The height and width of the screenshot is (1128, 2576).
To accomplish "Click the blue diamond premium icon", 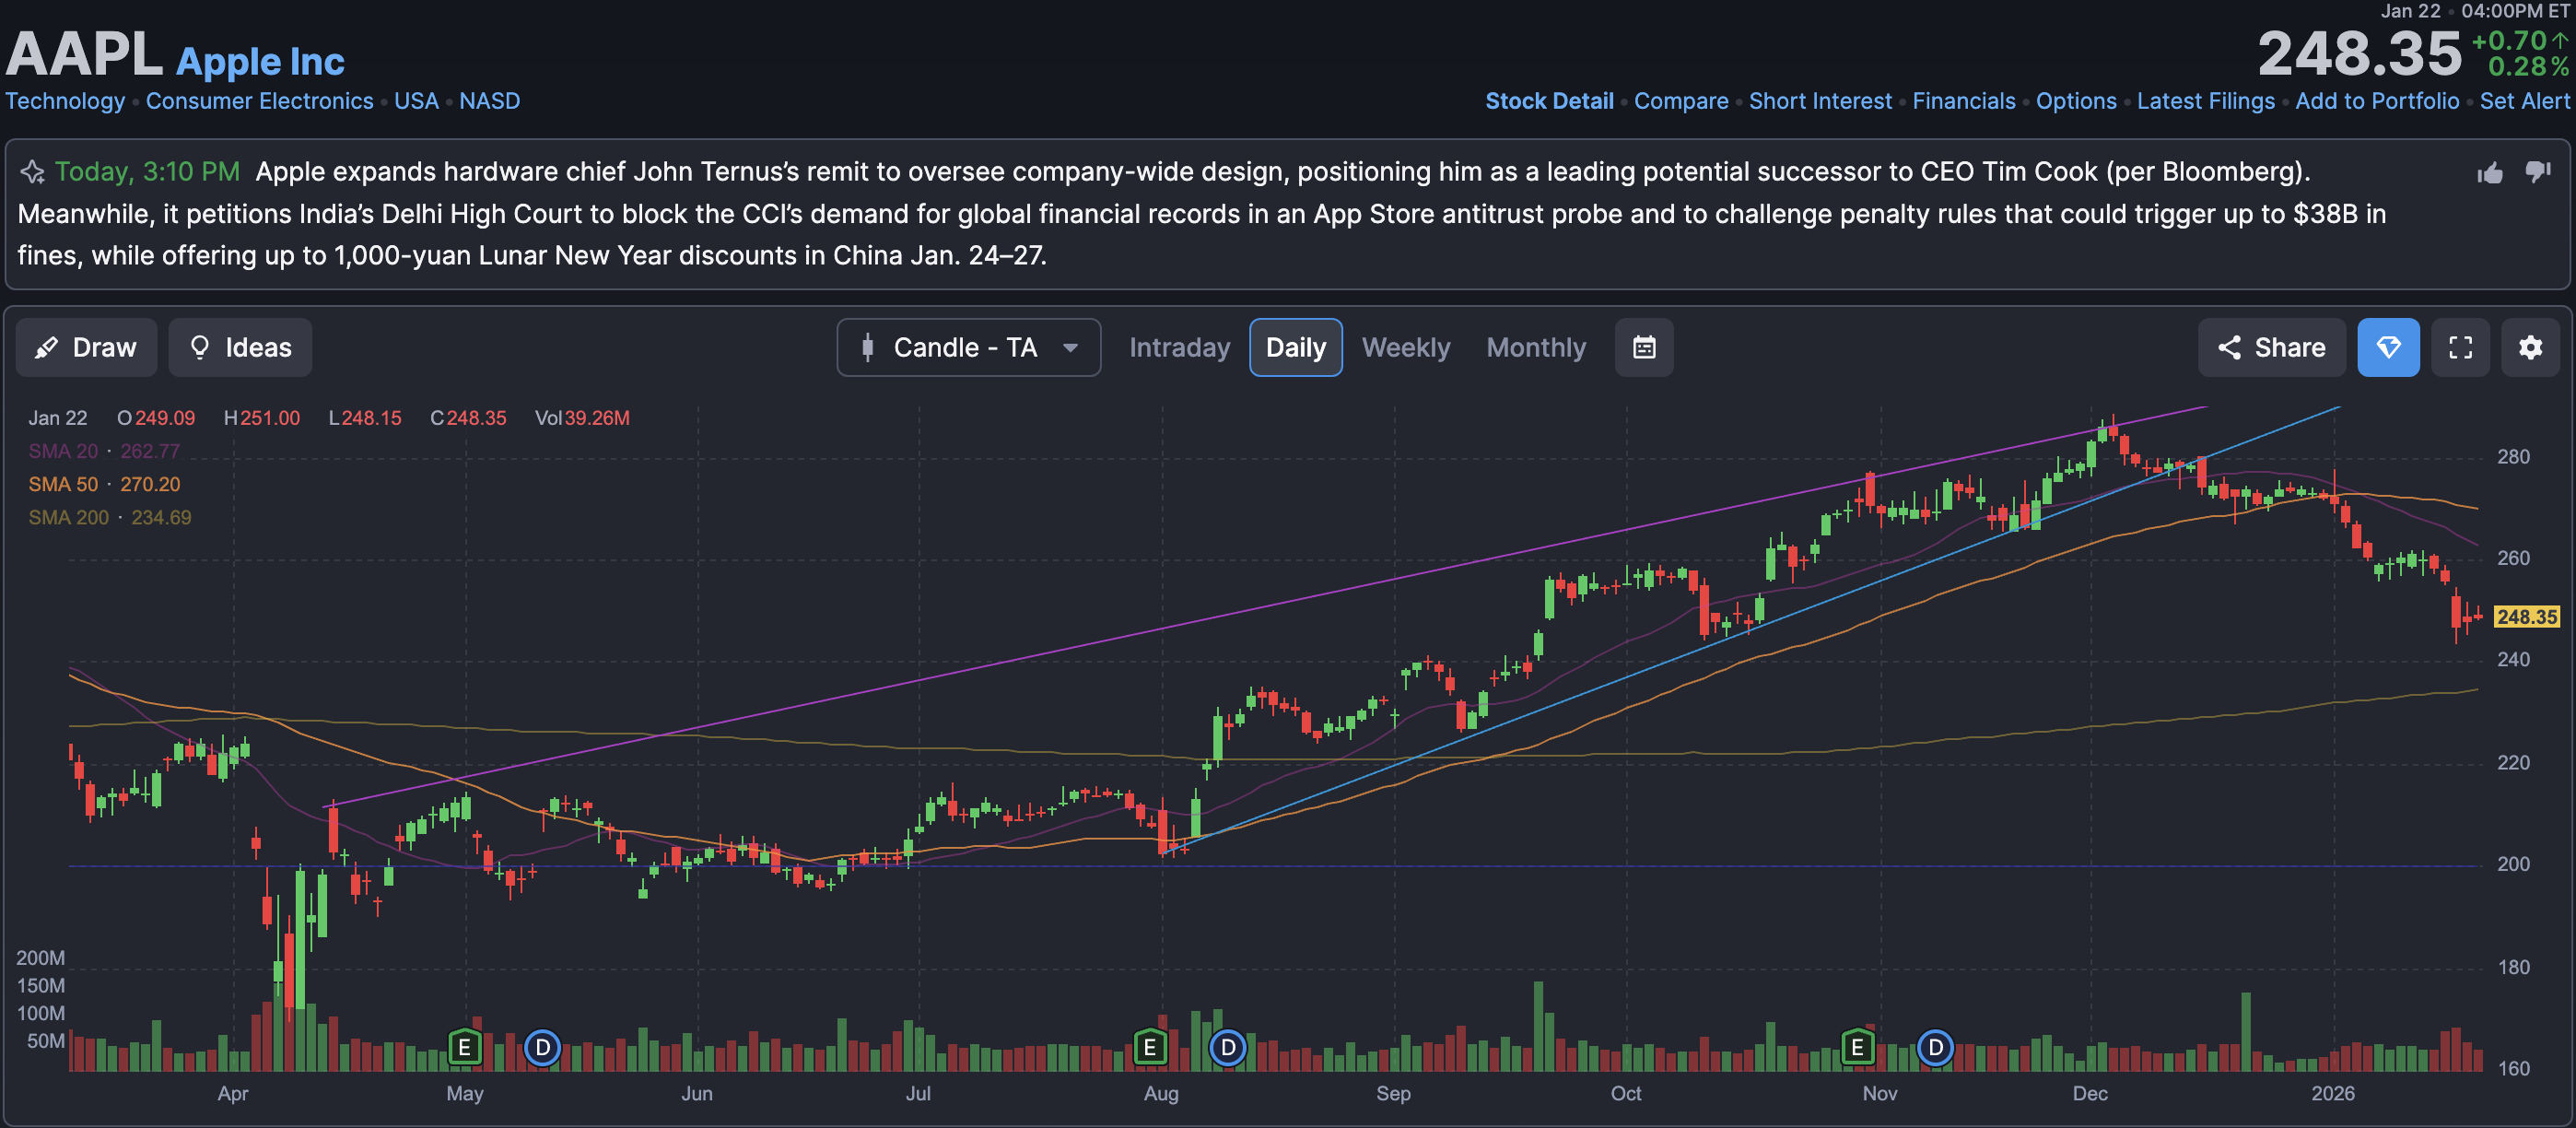I will 2387,347.
